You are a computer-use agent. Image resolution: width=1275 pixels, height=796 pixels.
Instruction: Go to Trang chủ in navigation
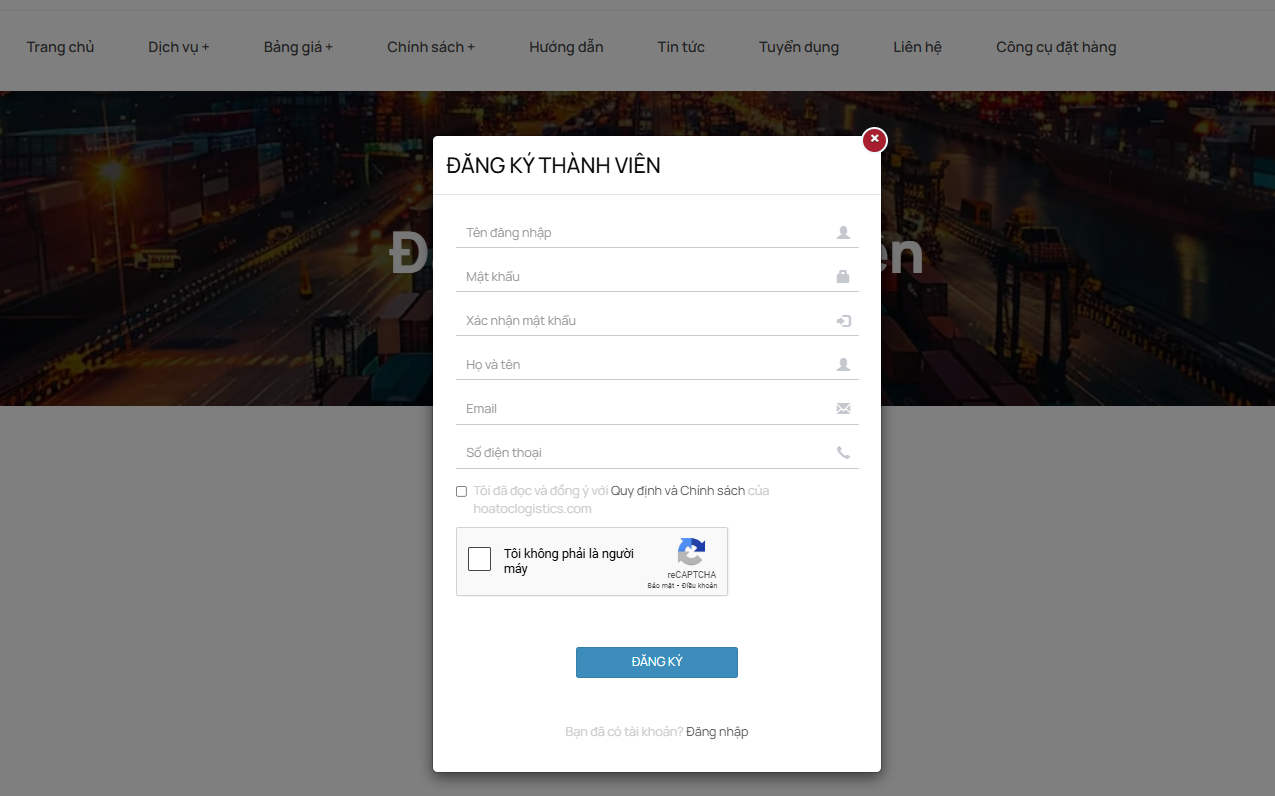(x=60, y=47)
